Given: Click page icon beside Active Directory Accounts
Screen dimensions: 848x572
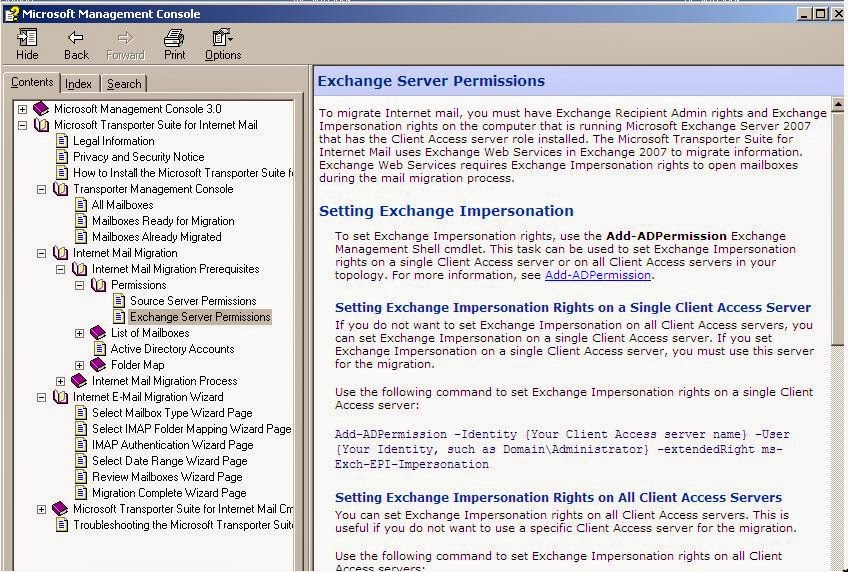Looking at the screenshot, I should click(100, 349).
